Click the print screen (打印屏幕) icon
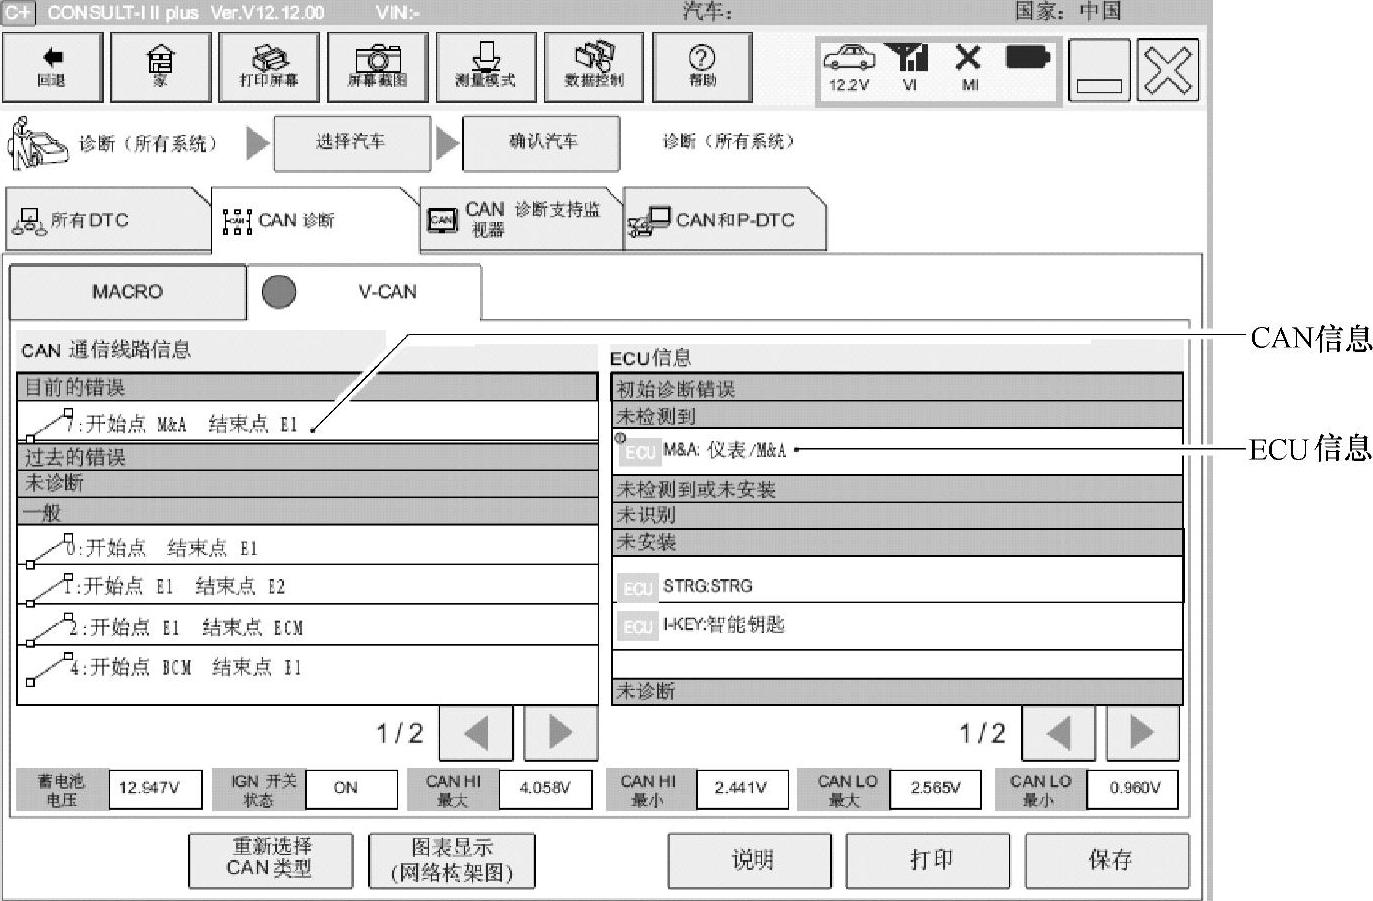 click(x=269, y=67)
